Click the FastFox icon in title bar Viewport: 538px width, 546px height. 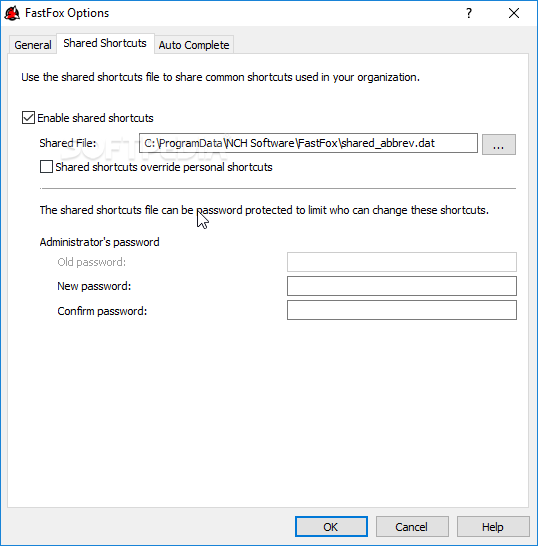(12, 13)
